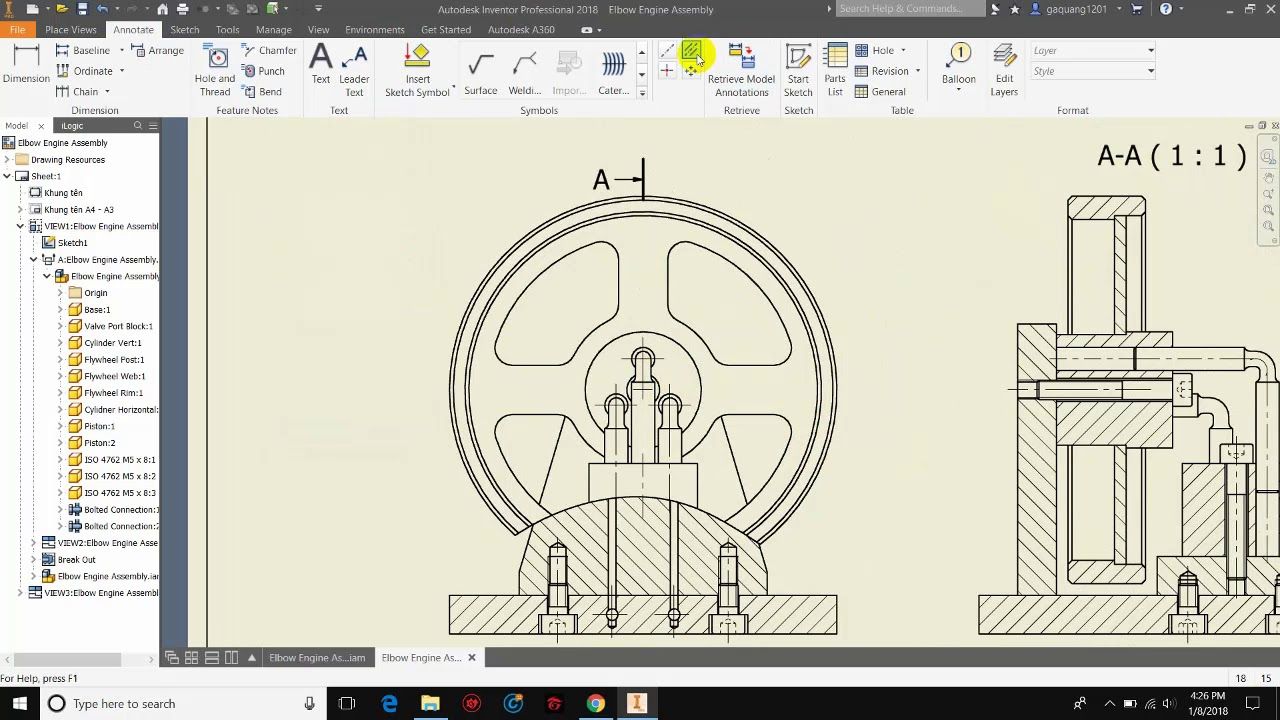This screenshot has width=1280, height=720.
Task: Select the Caterpillar weld symbol tool
Action: coord(612,70)
